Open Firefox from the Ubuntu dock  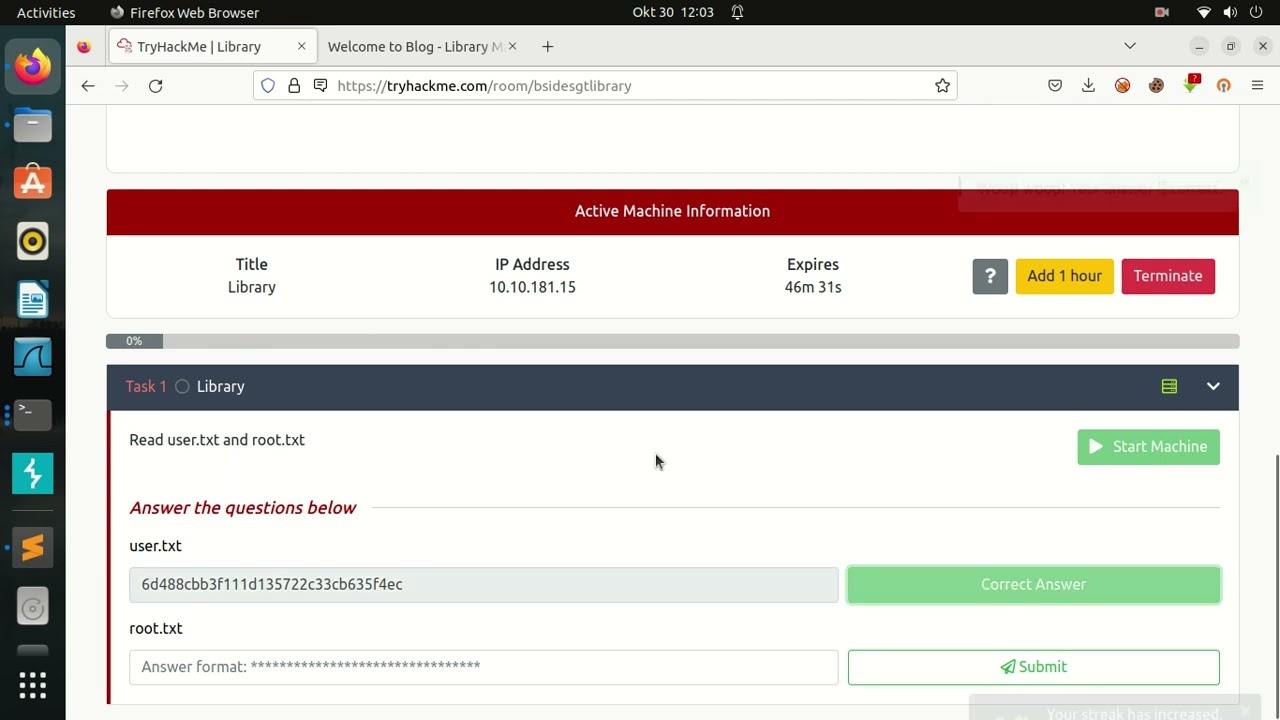[x=32, y=67]
